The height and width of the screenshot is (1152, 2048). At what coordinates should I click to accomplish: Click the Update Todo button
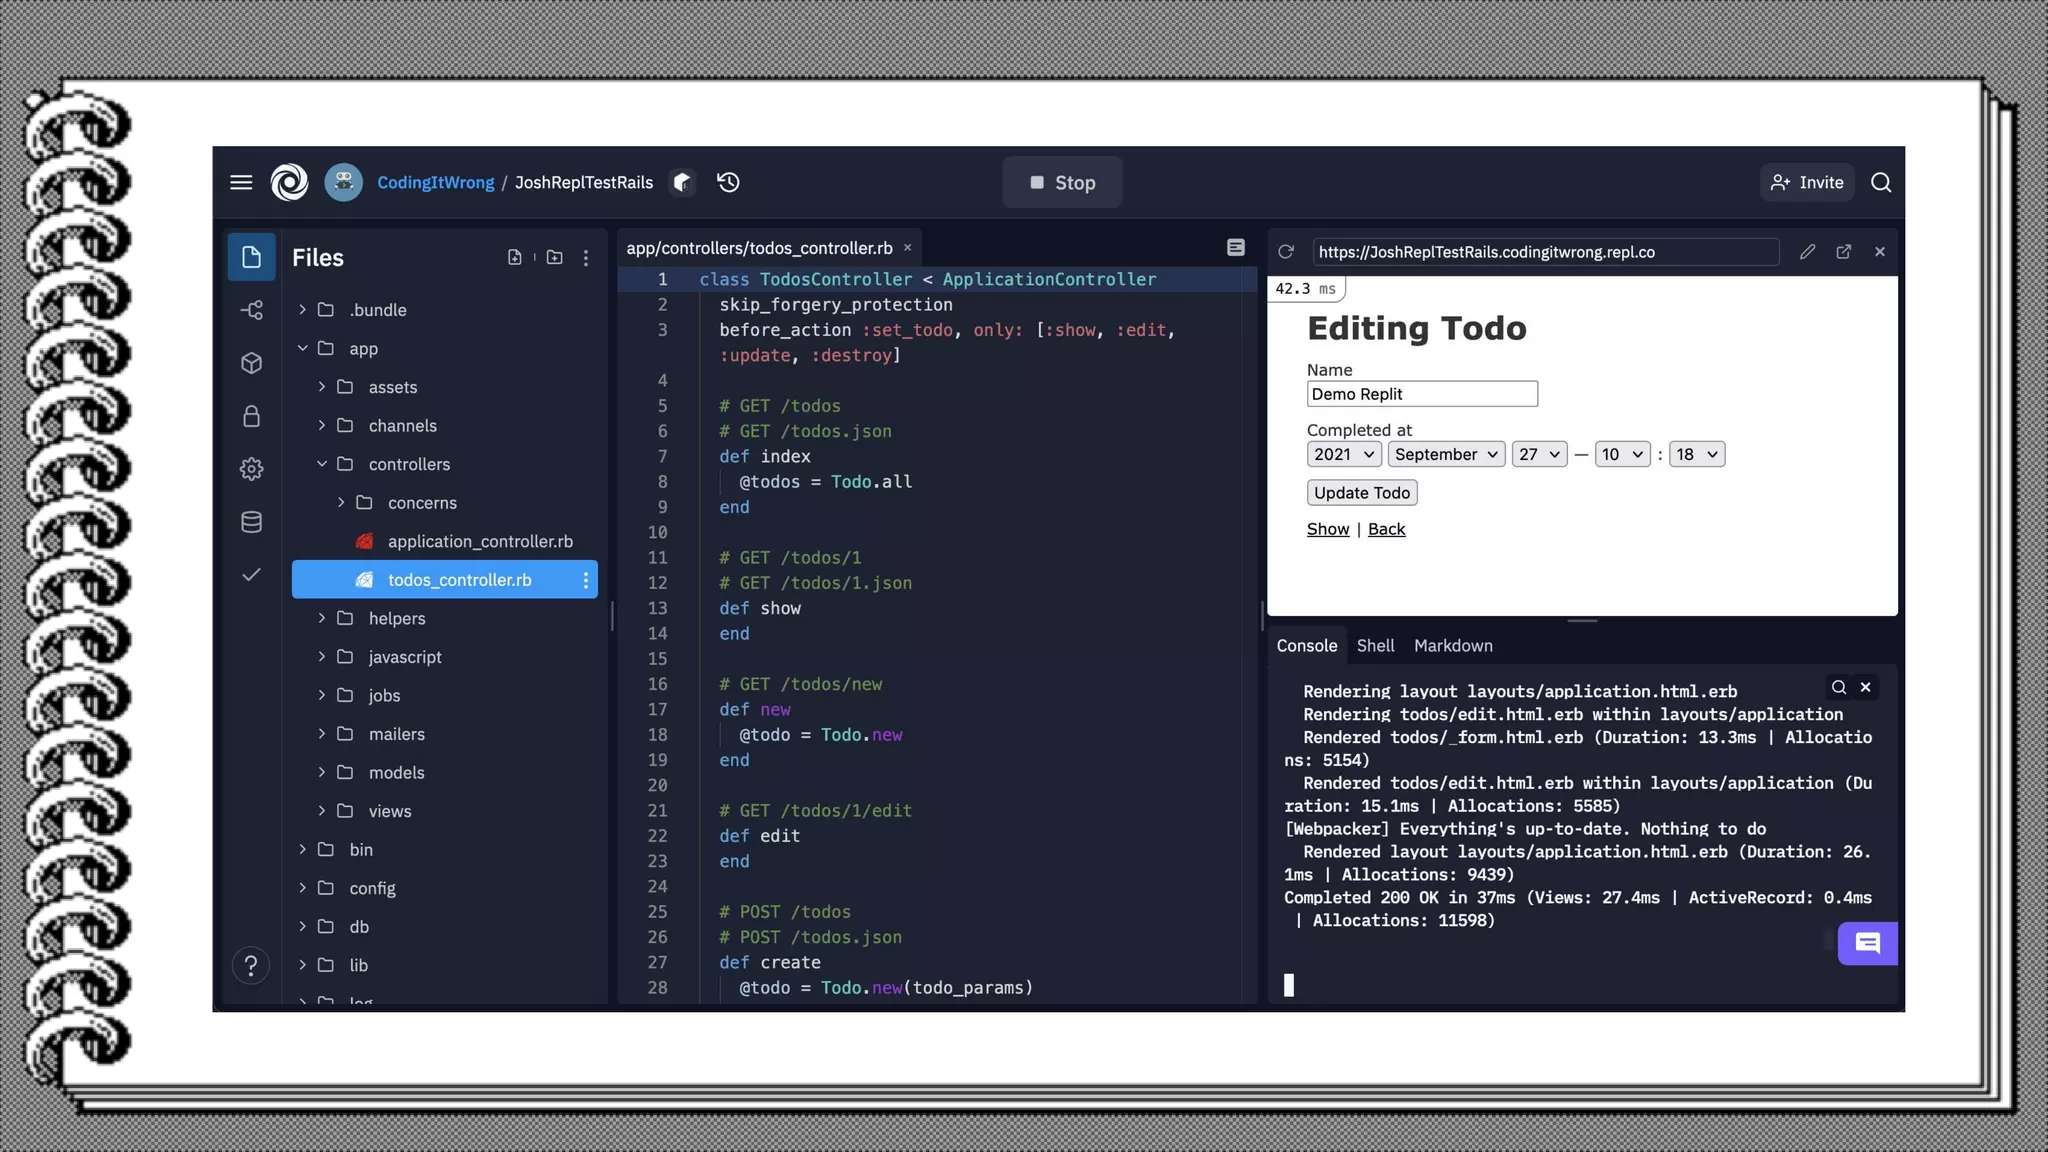pyautogui.click(x=1361, y=493)
